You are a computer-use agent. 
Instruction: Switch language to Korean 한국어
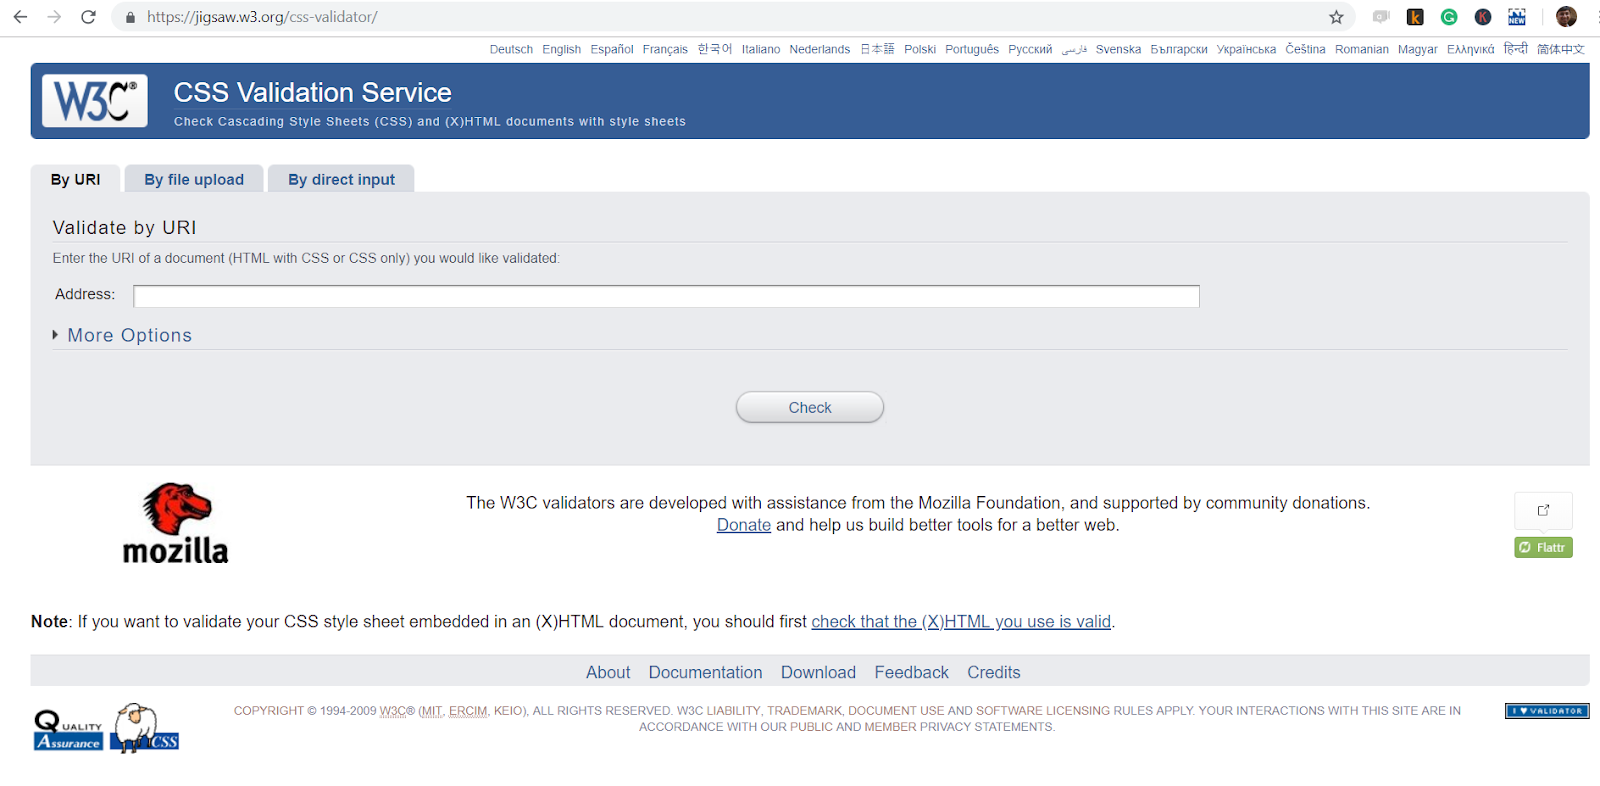tap(715, 49)
